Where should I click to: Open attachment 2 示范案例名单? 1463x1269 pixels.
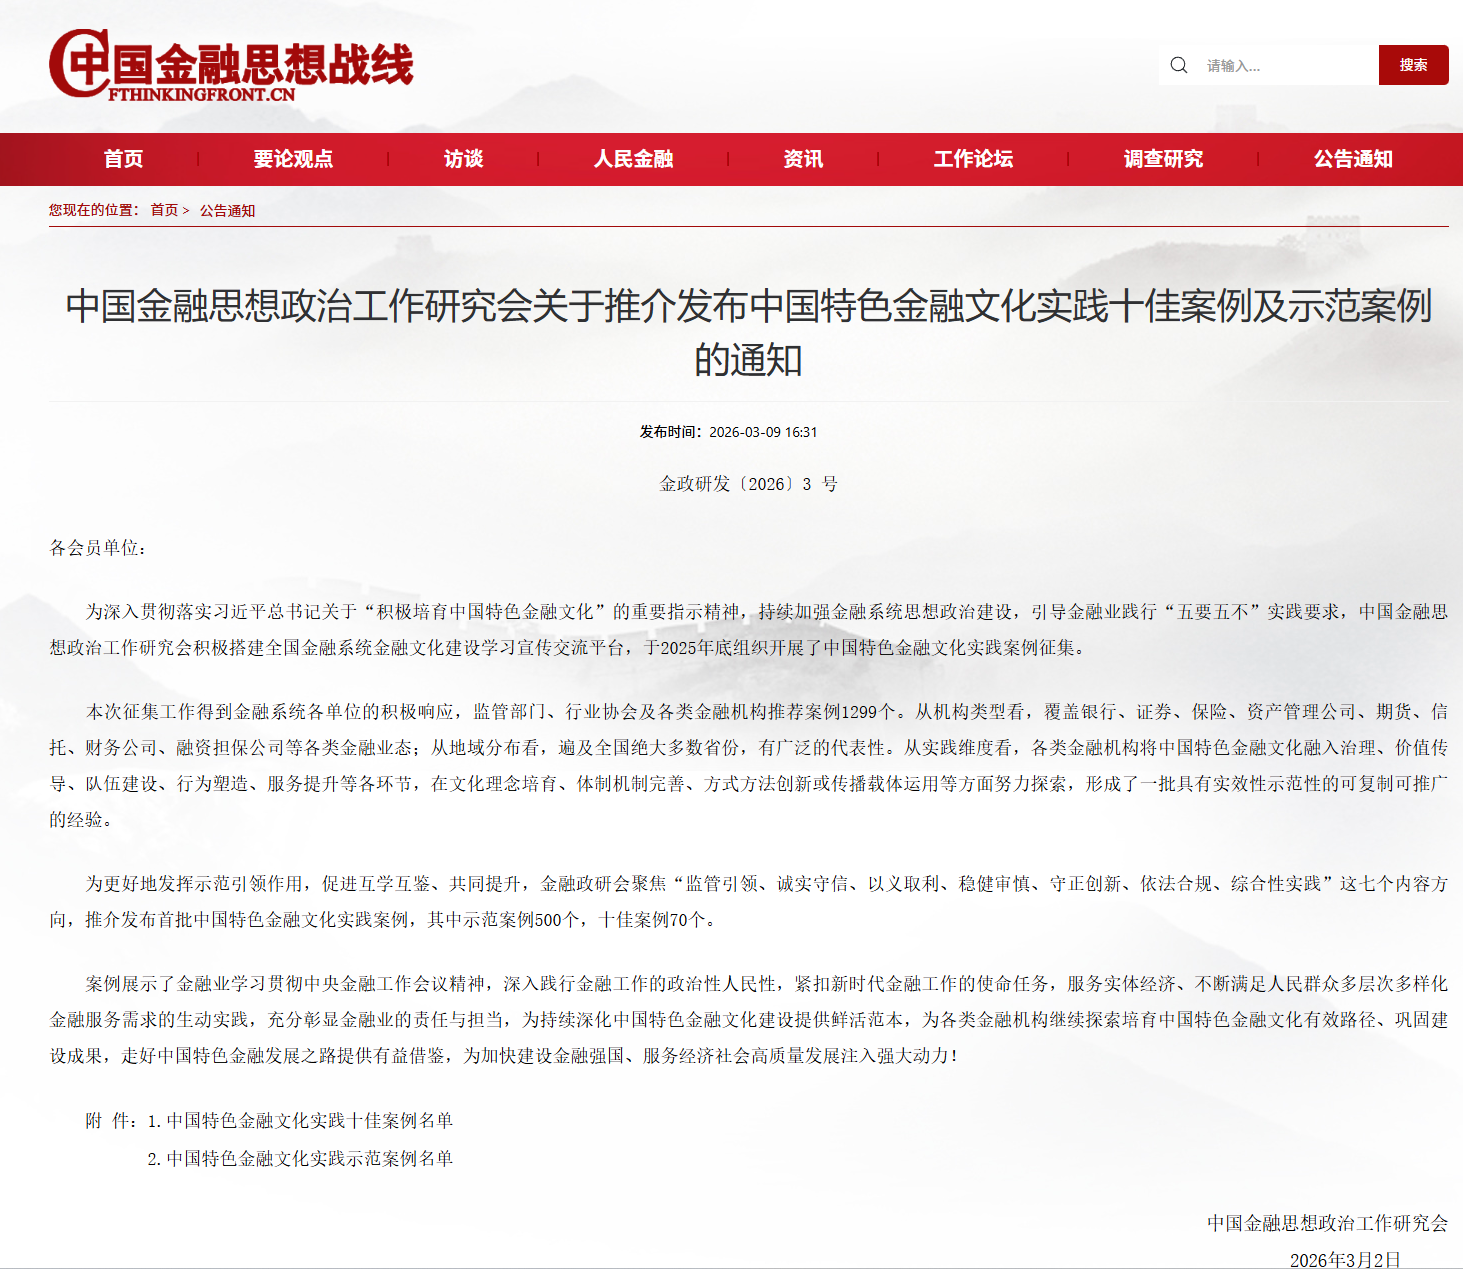(x=309, y=1159)
